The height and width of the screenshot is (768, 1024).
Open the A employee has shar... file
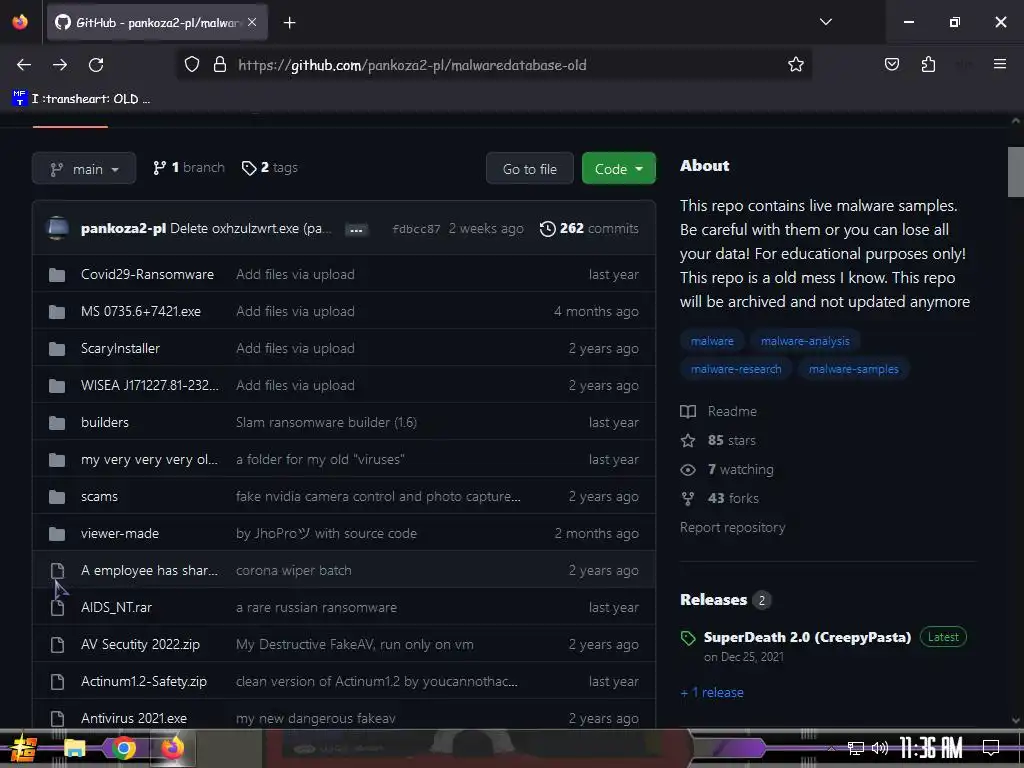[x=149, y=571]
